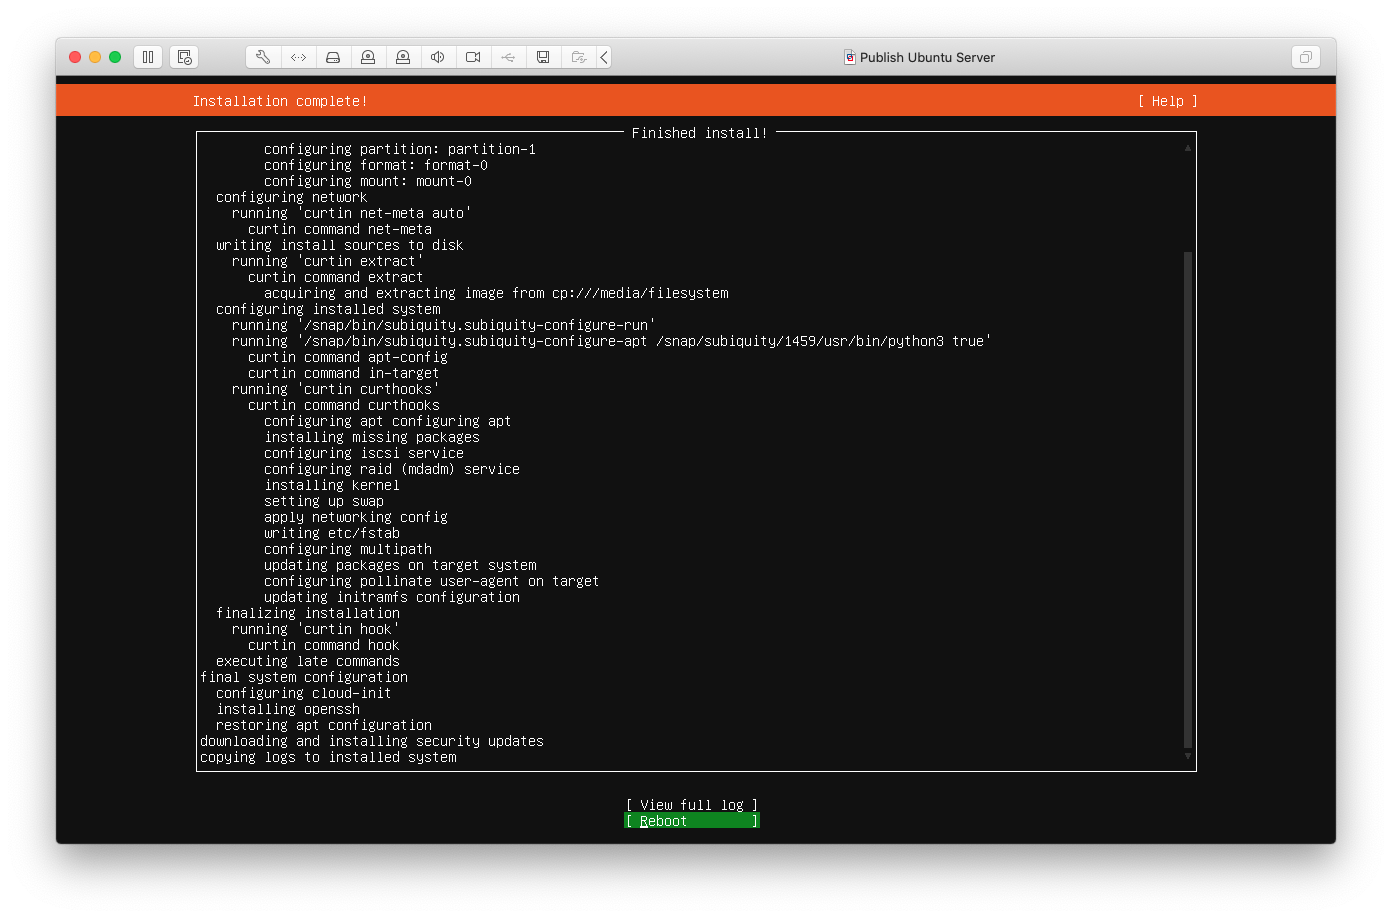Click 'installing missing packages' log line
Viewport: 1392px width, 918px height.
coord(372,437)
